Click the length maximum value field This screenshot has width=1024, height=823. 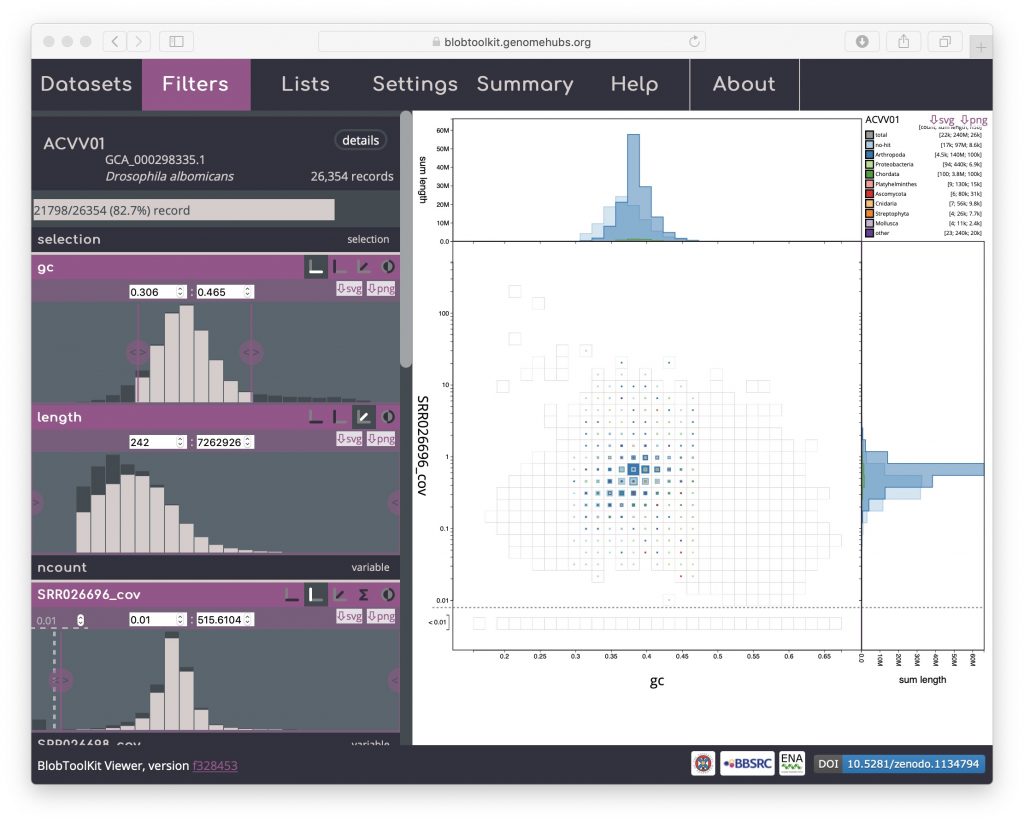[220, 442]
